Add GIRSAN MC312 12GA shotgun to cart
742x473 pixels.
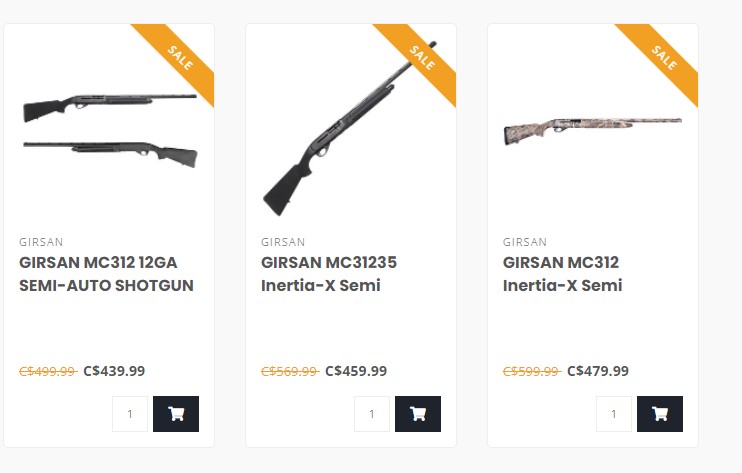(176, 414)
